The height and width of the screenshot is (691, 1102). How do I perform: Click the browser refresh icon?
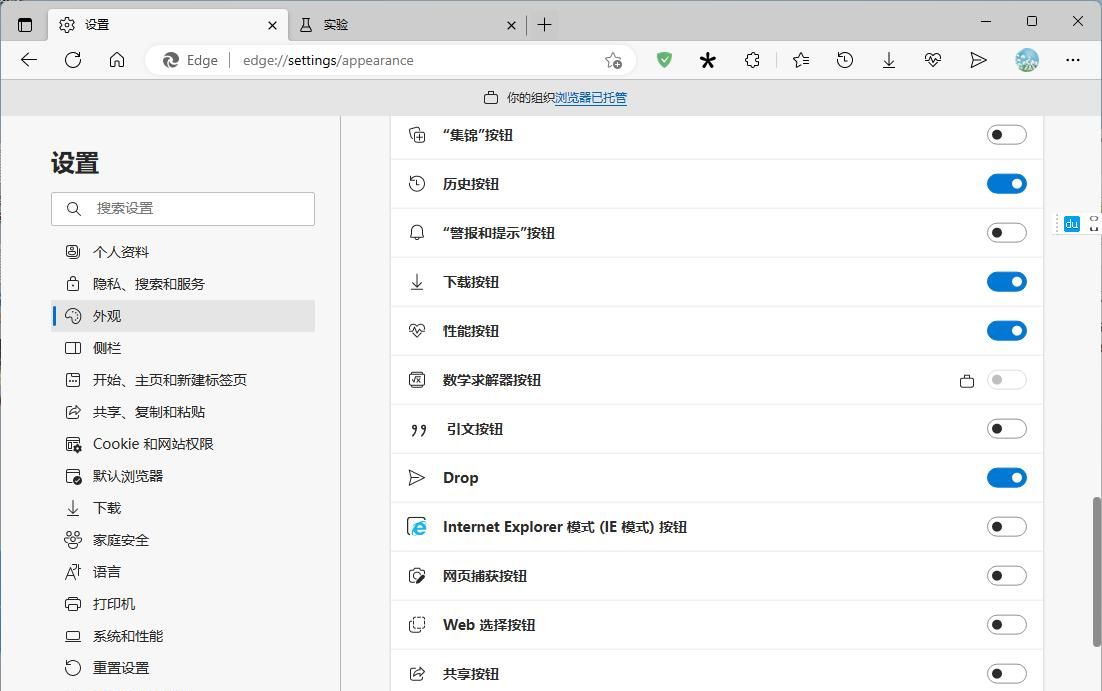point(73,60)
